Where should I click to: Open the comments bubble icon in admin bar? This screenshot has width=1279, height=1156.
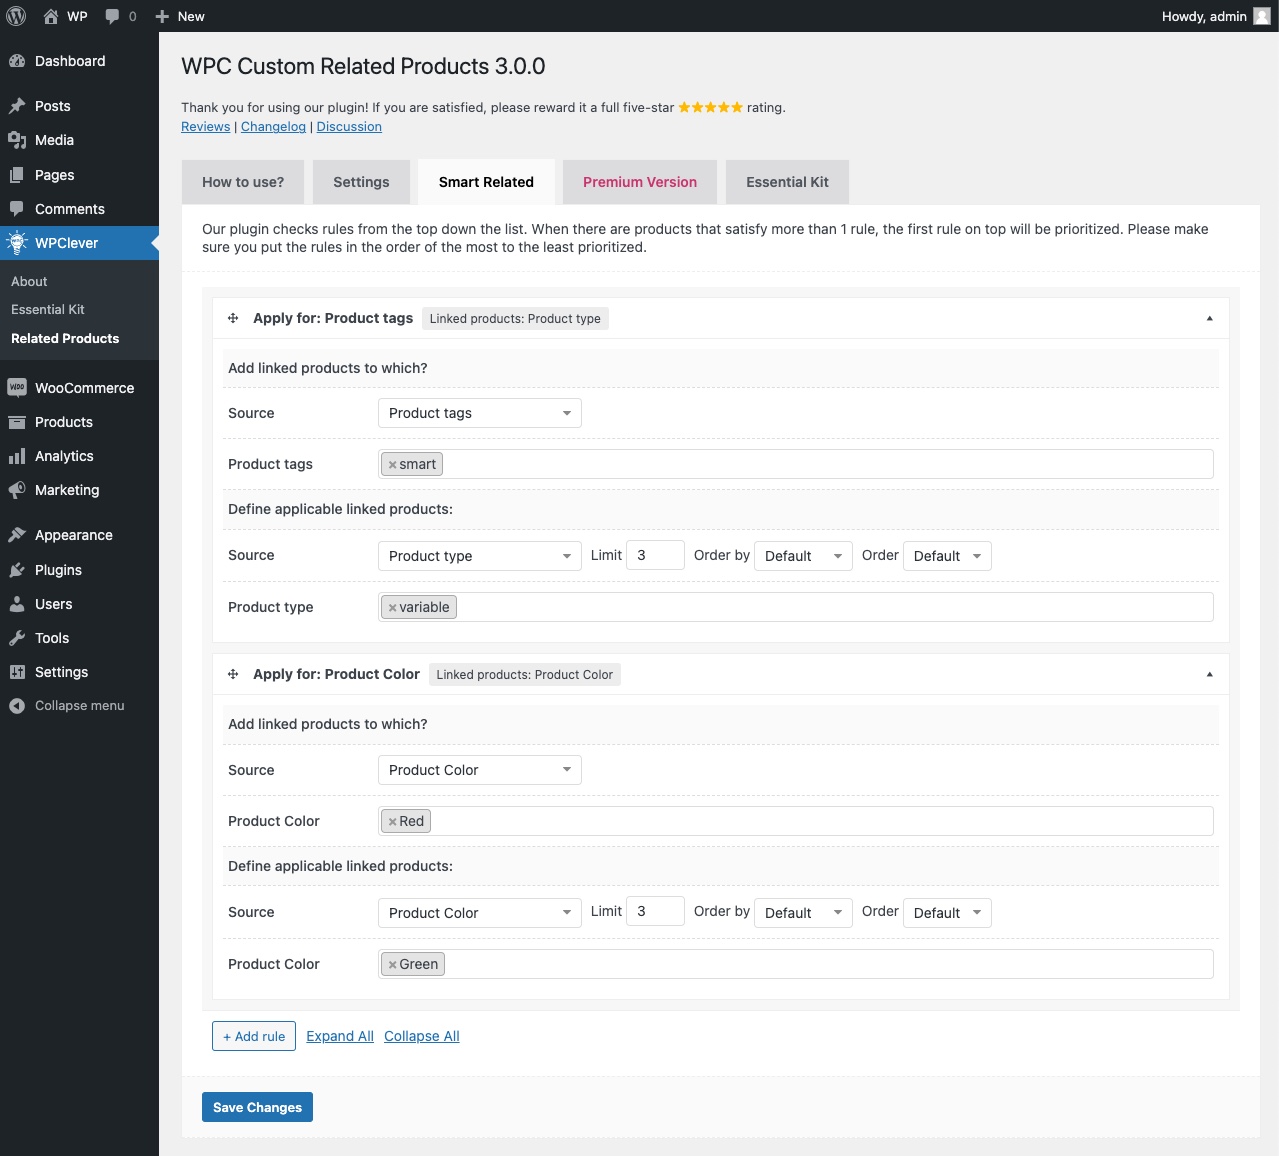[x=112, y=16]
